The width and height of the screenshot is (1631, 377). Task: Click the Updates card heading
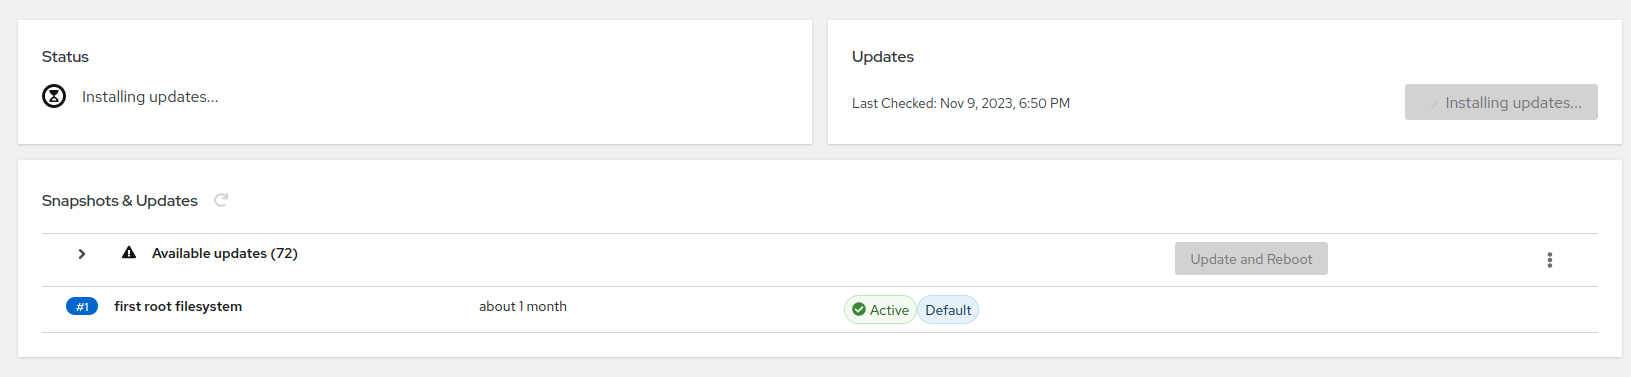tap(883, 57)
